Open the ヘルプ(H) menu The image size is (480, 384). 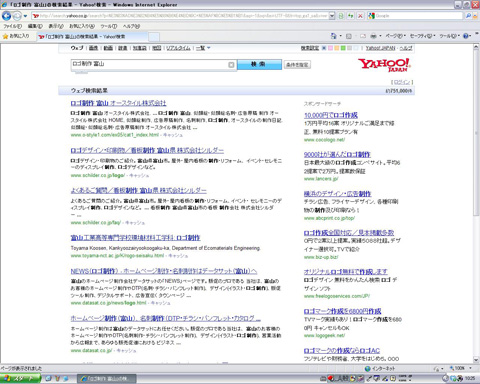(x=131, y=26)
